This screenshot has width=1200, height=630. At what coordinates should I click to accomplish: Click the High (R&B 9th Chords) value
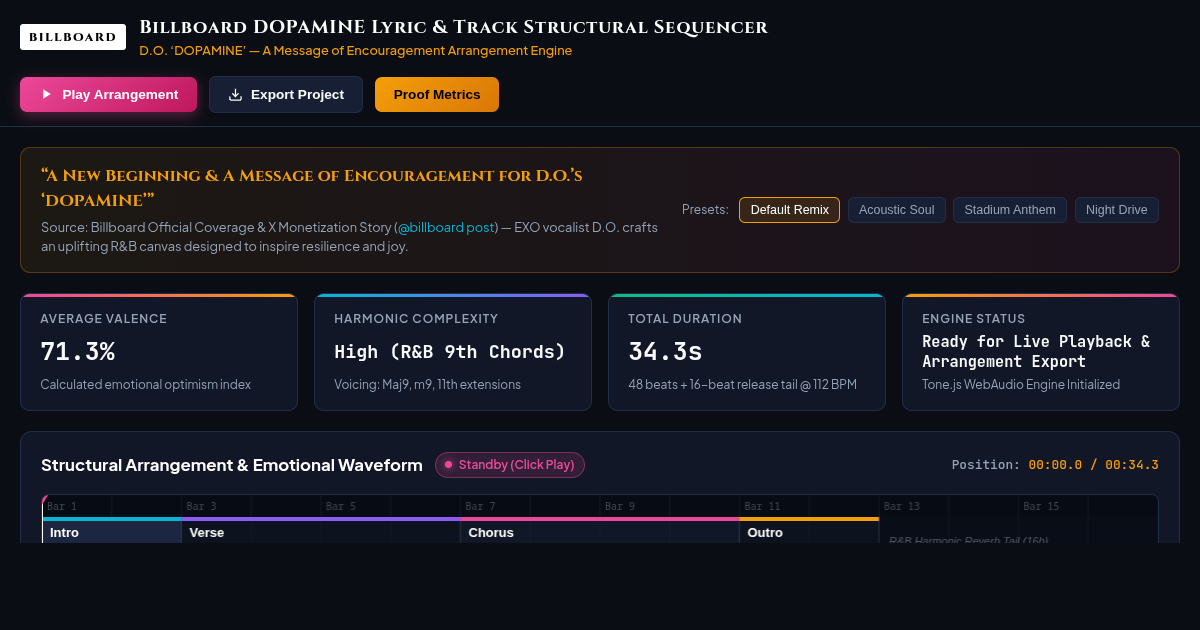pyautogui.click(x=450, y=352)
